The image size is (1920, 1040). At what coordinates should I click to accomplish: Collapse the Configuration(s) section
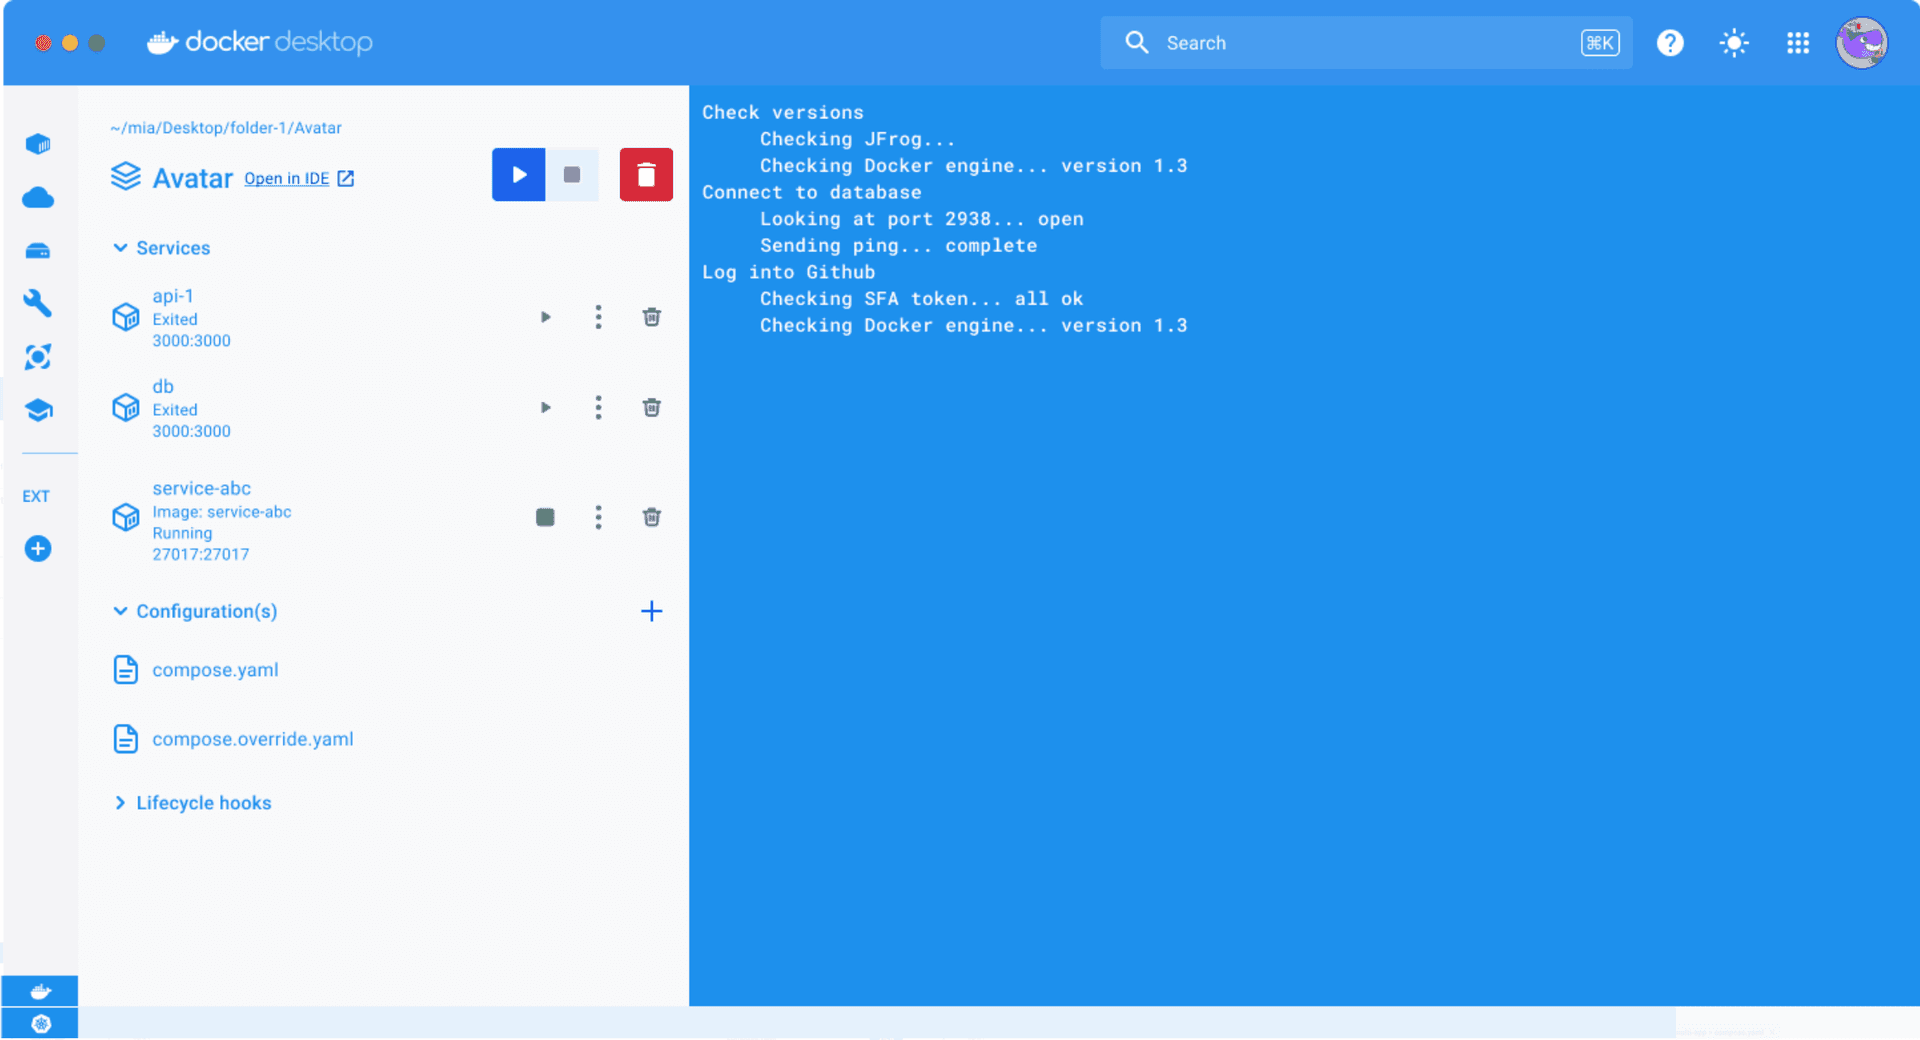coord(120,611)
